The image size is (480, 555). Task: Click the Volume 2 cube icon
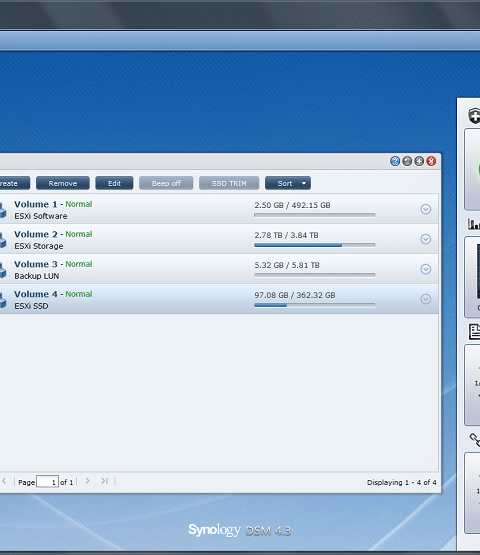[2, 239]
